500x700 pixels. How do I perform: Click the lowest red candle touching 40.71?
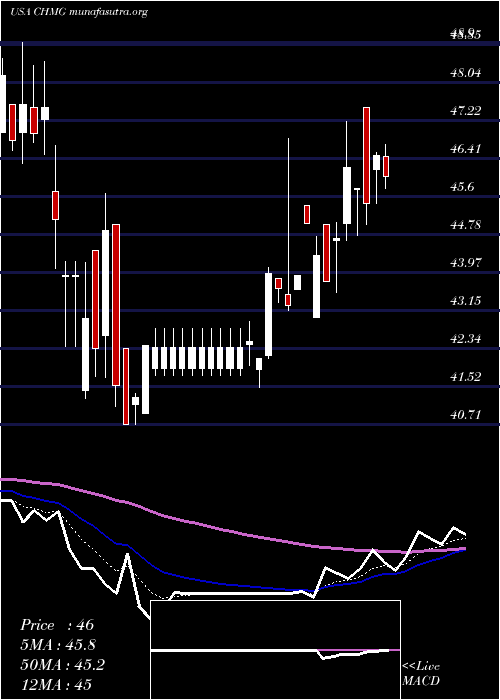126,386
